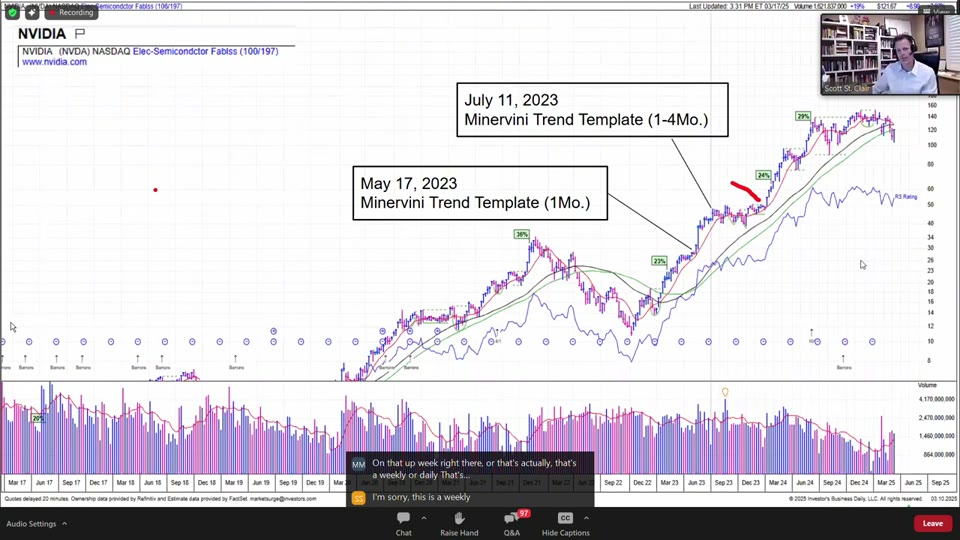Raise your hand in the webinar

coord(459,523)
